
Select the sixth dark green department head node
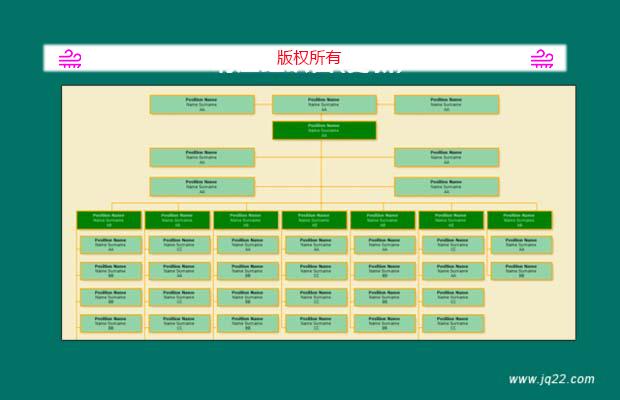(451, 219)
